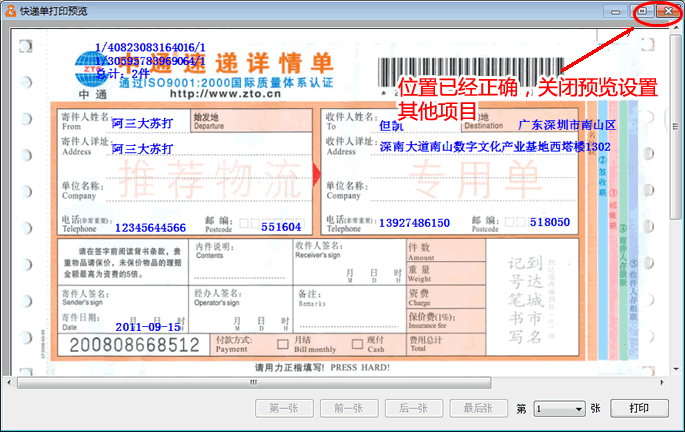The width and height of the screenshot is (685, 432).
Task: Click sender address 阿三大苏打 beside 寄件人详址
Action: 142,149
